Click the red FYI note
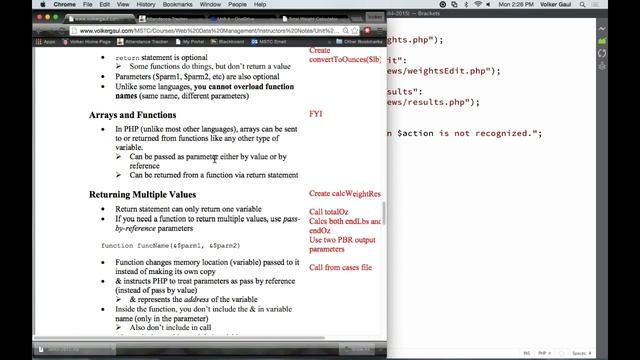The height and width of the screenshot is (360, 640). pyautogui.click(x=316, y=114)
